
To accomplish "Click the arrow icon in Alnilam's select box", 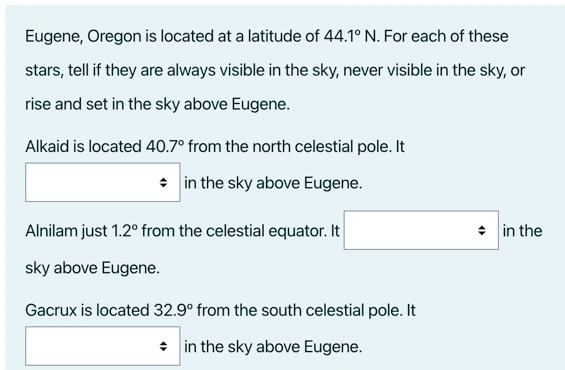I will pyautogui.click(x=482, y=231).
